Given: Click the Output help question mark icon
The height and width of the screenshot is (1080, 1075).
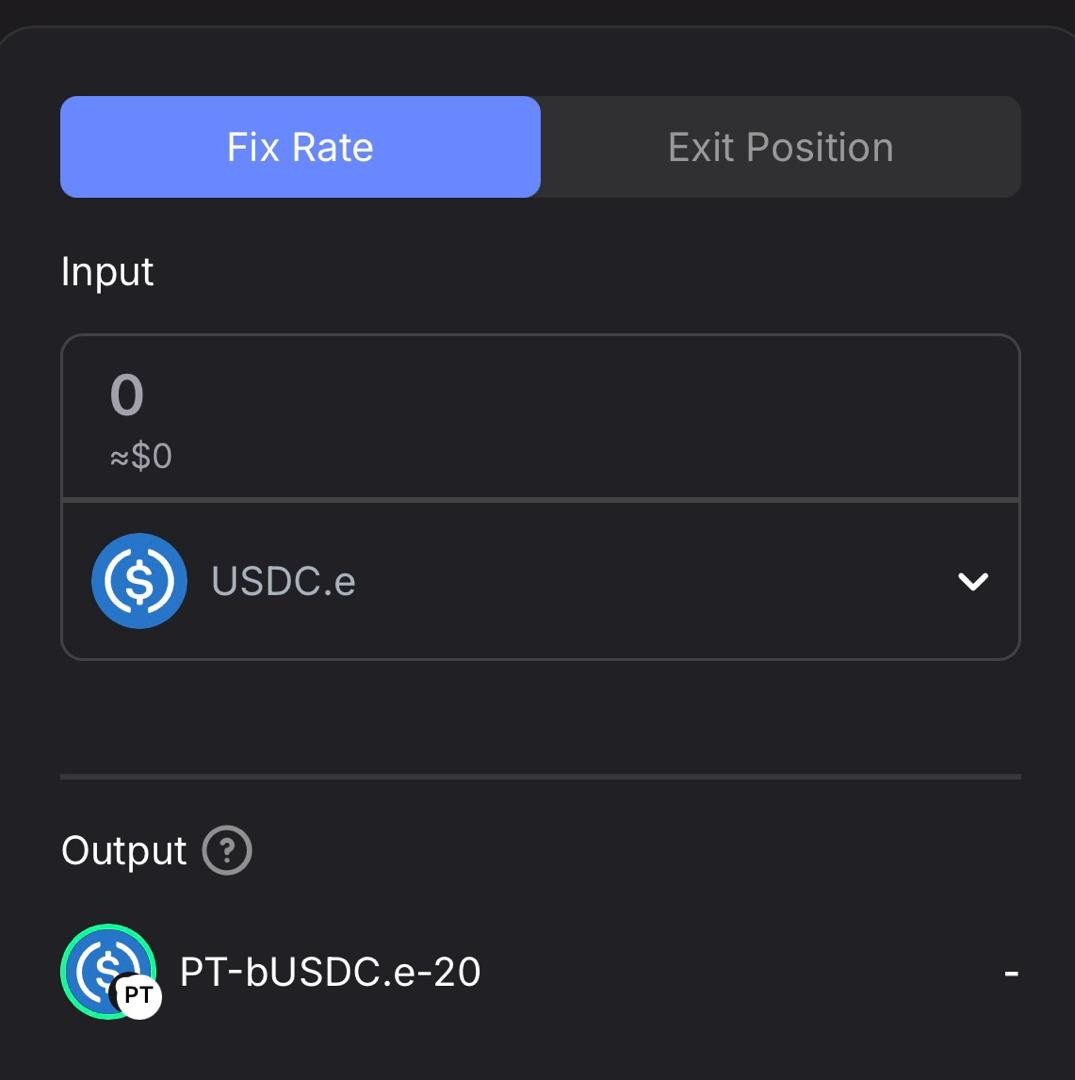Looking at the screenshot, I should tap(227, 851).
